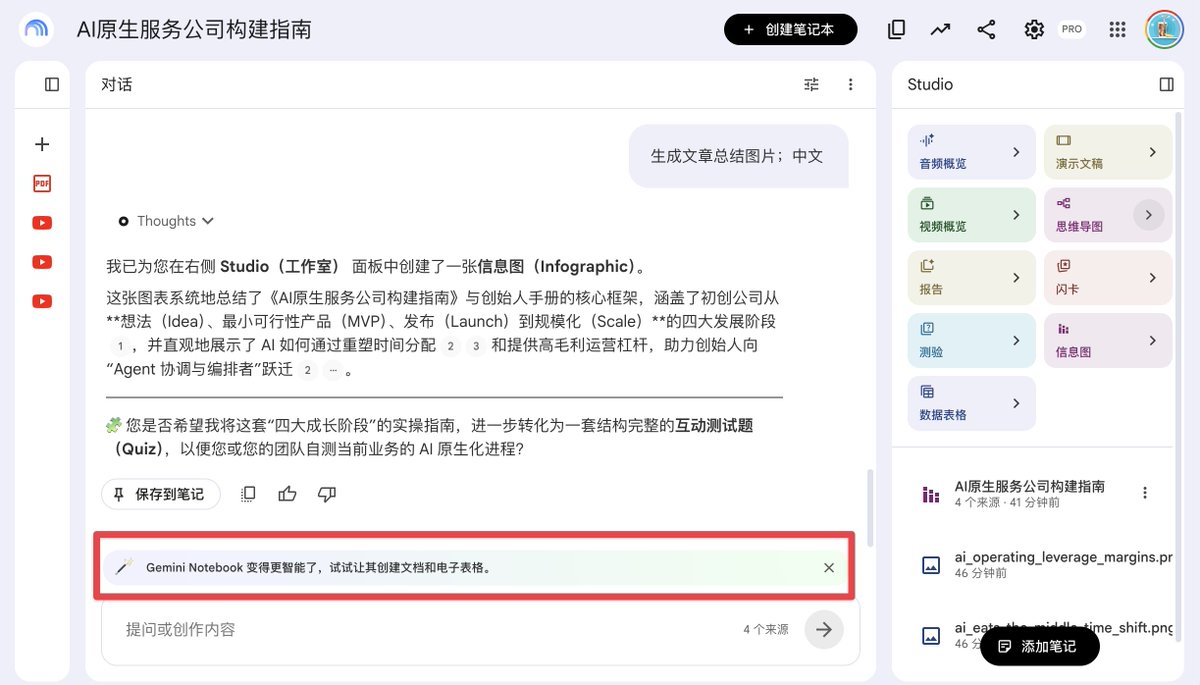Click the thumbs down icon
The height and width of the screenshot is (685, 1200).
point(326,494)
